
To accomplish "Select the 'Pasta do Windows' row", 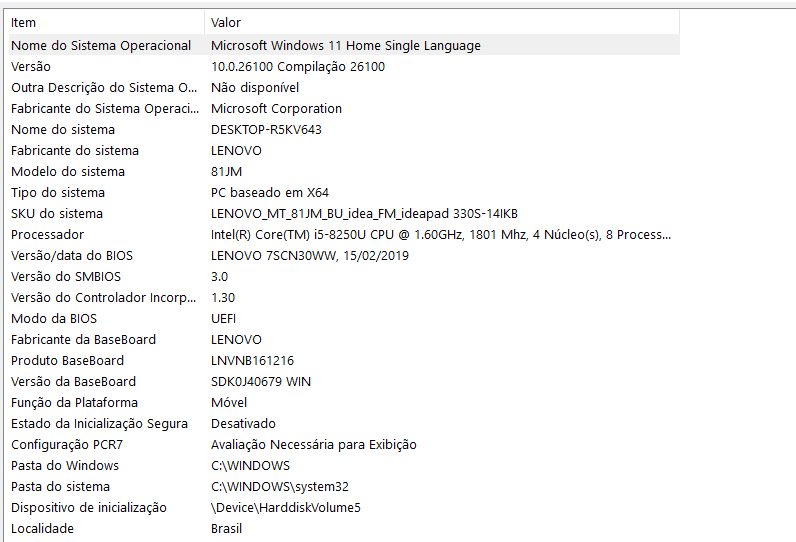I will pyautogui.click(x=344, y=466).
